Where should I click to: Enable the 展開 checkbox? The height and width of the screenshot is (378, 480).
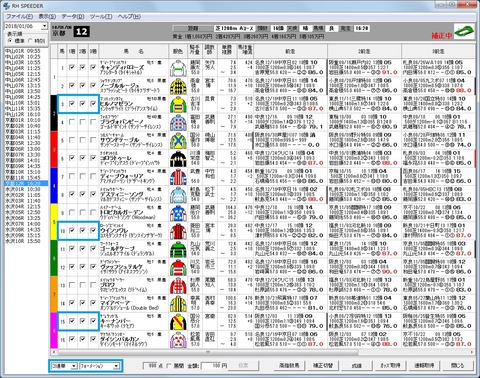click(169, 366)
